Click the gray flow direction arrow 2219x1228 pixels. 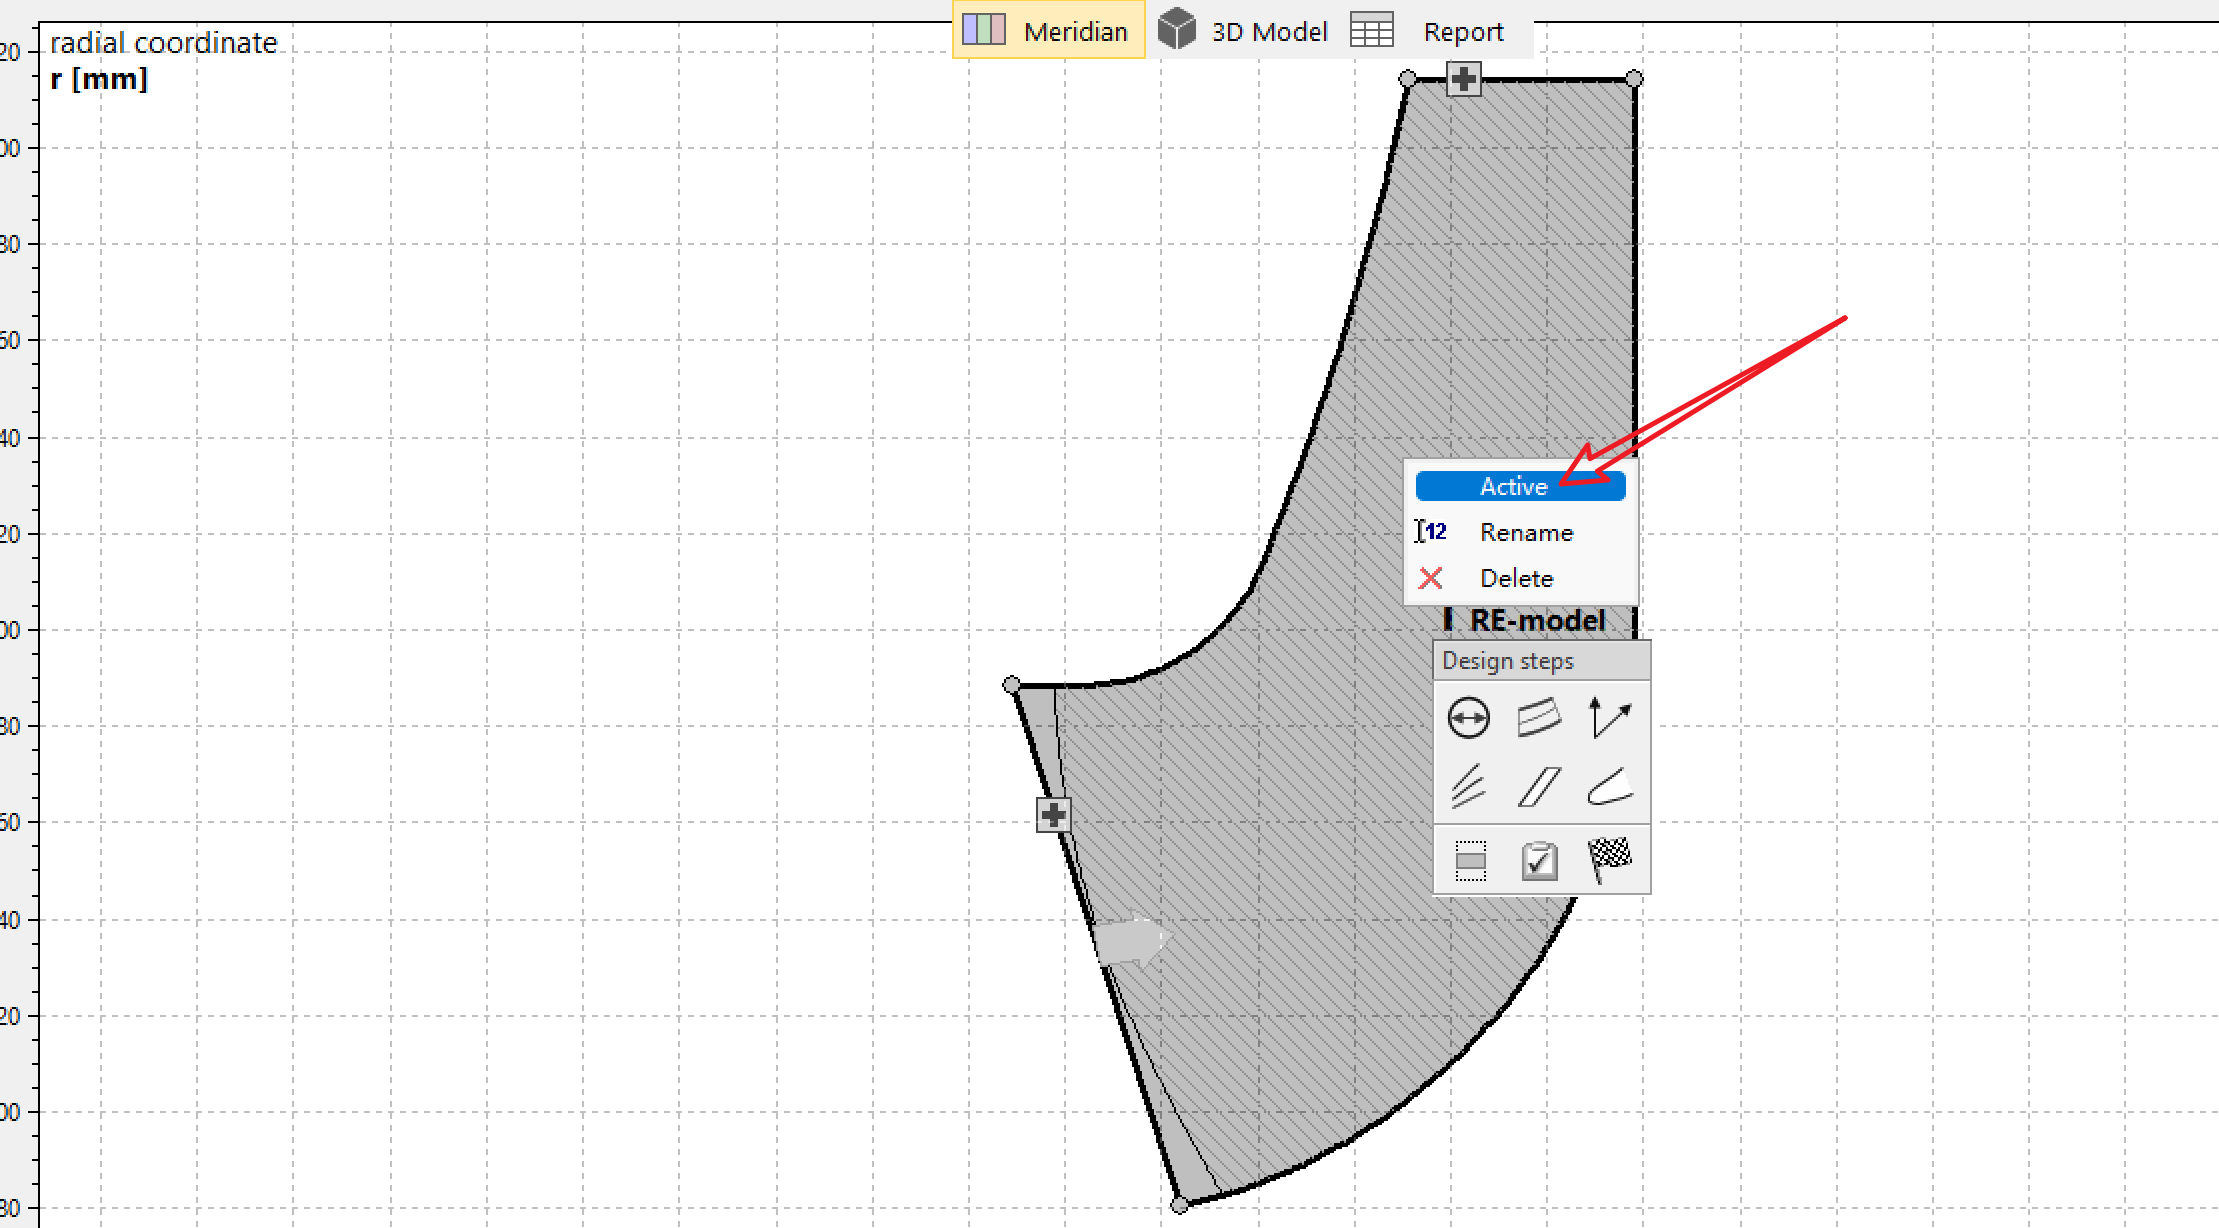1130,941
